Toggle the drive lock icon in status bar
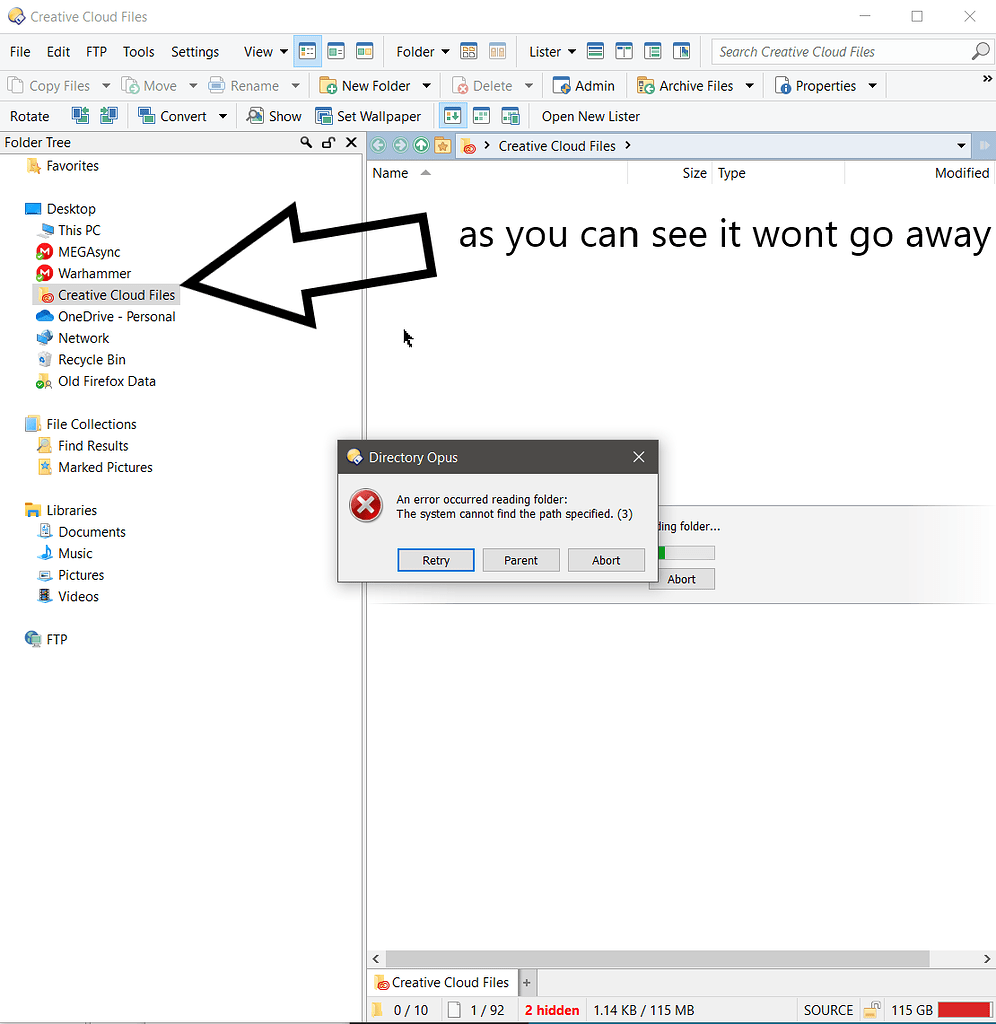Viewport: 996px width, 1024px height. (872, 1010)
